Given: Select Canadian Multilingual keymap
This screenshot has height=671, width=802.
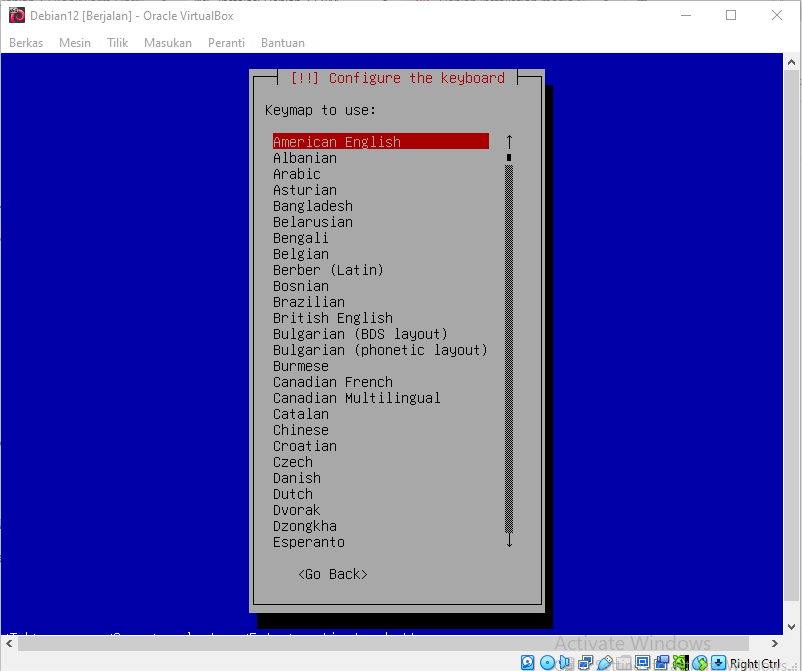Looking at the screenshot, I should pyautogui.click(x=357, y=398).
